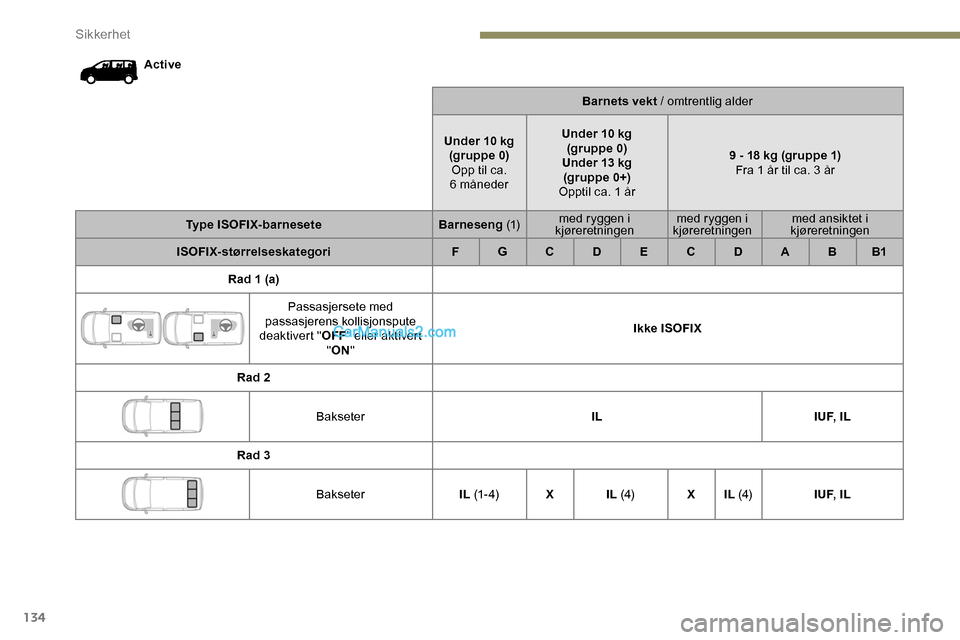Click the ISOFIX-størrelseskategori cell

point(253,252)
